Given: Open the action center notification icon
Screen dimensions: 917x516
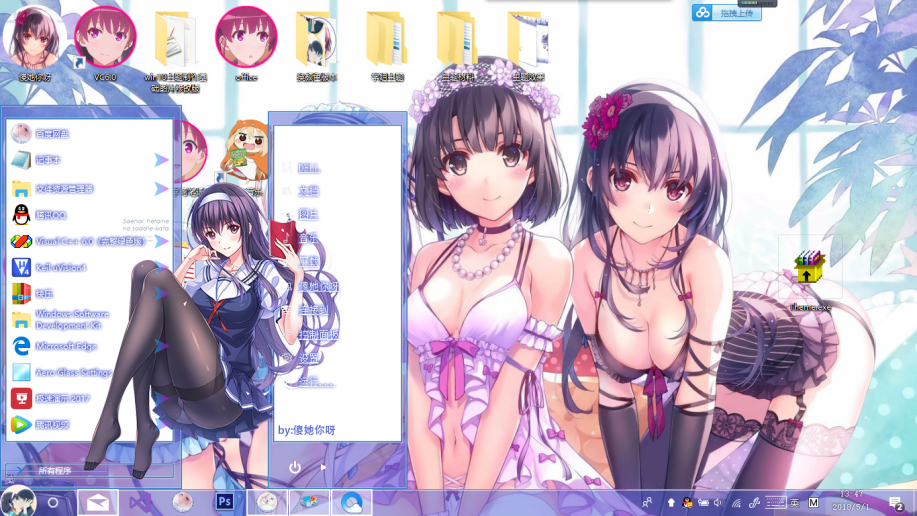Looking at the screenshot, I should [896, 503].
